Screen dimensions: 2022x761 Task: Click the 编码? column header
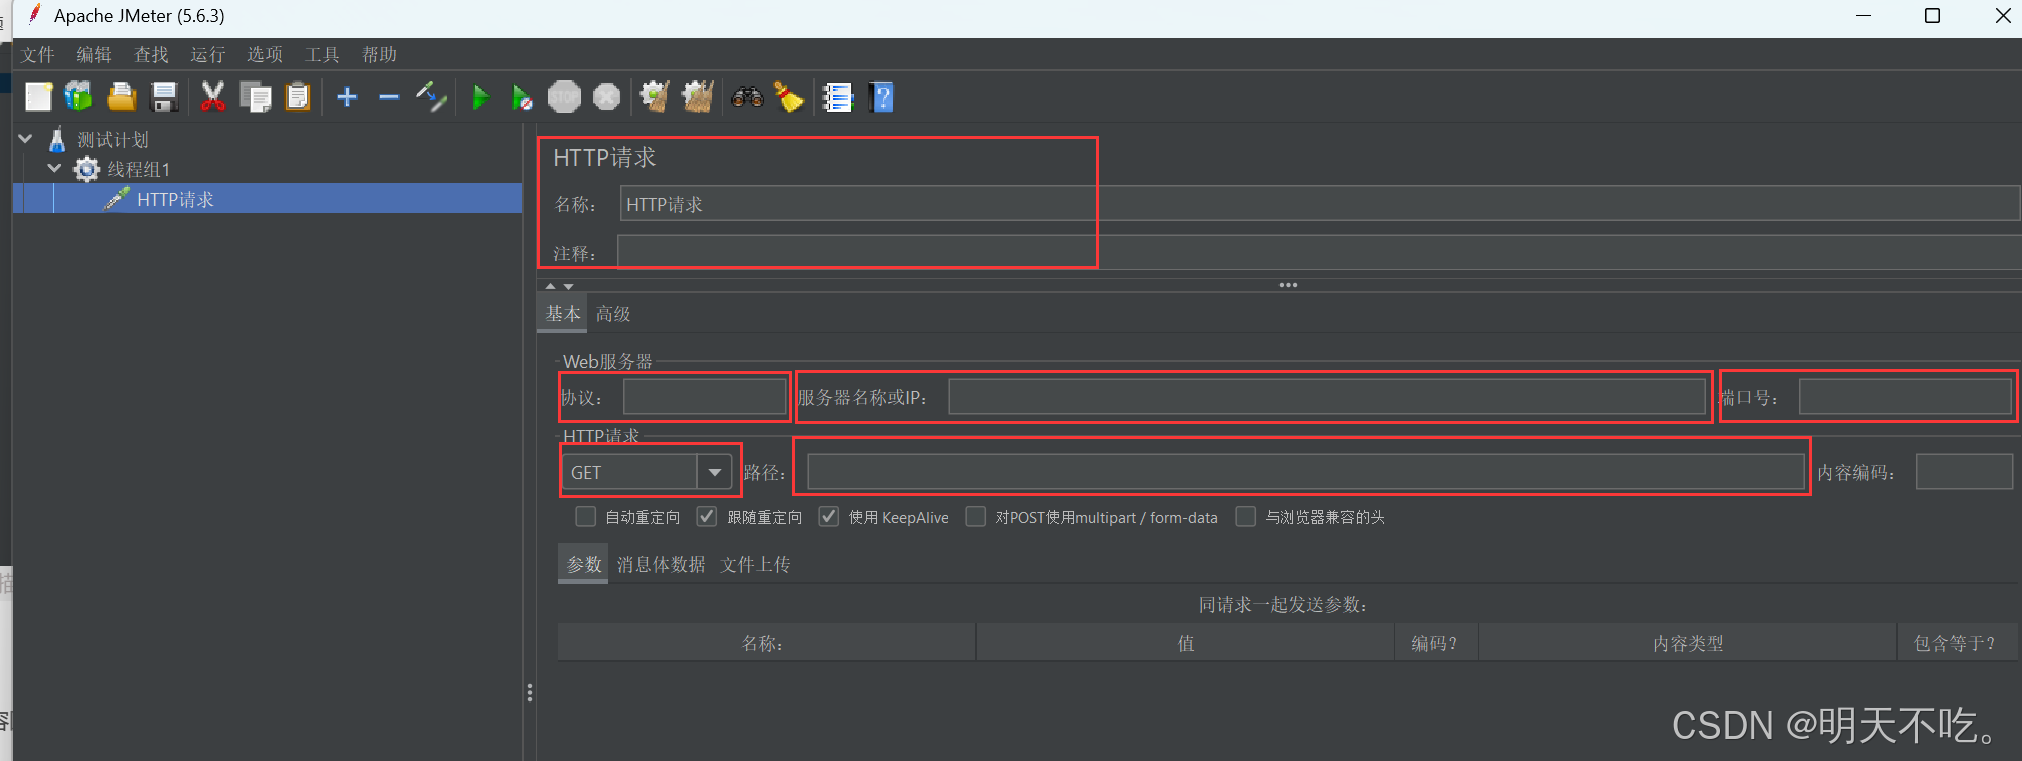pos(1437,643)
